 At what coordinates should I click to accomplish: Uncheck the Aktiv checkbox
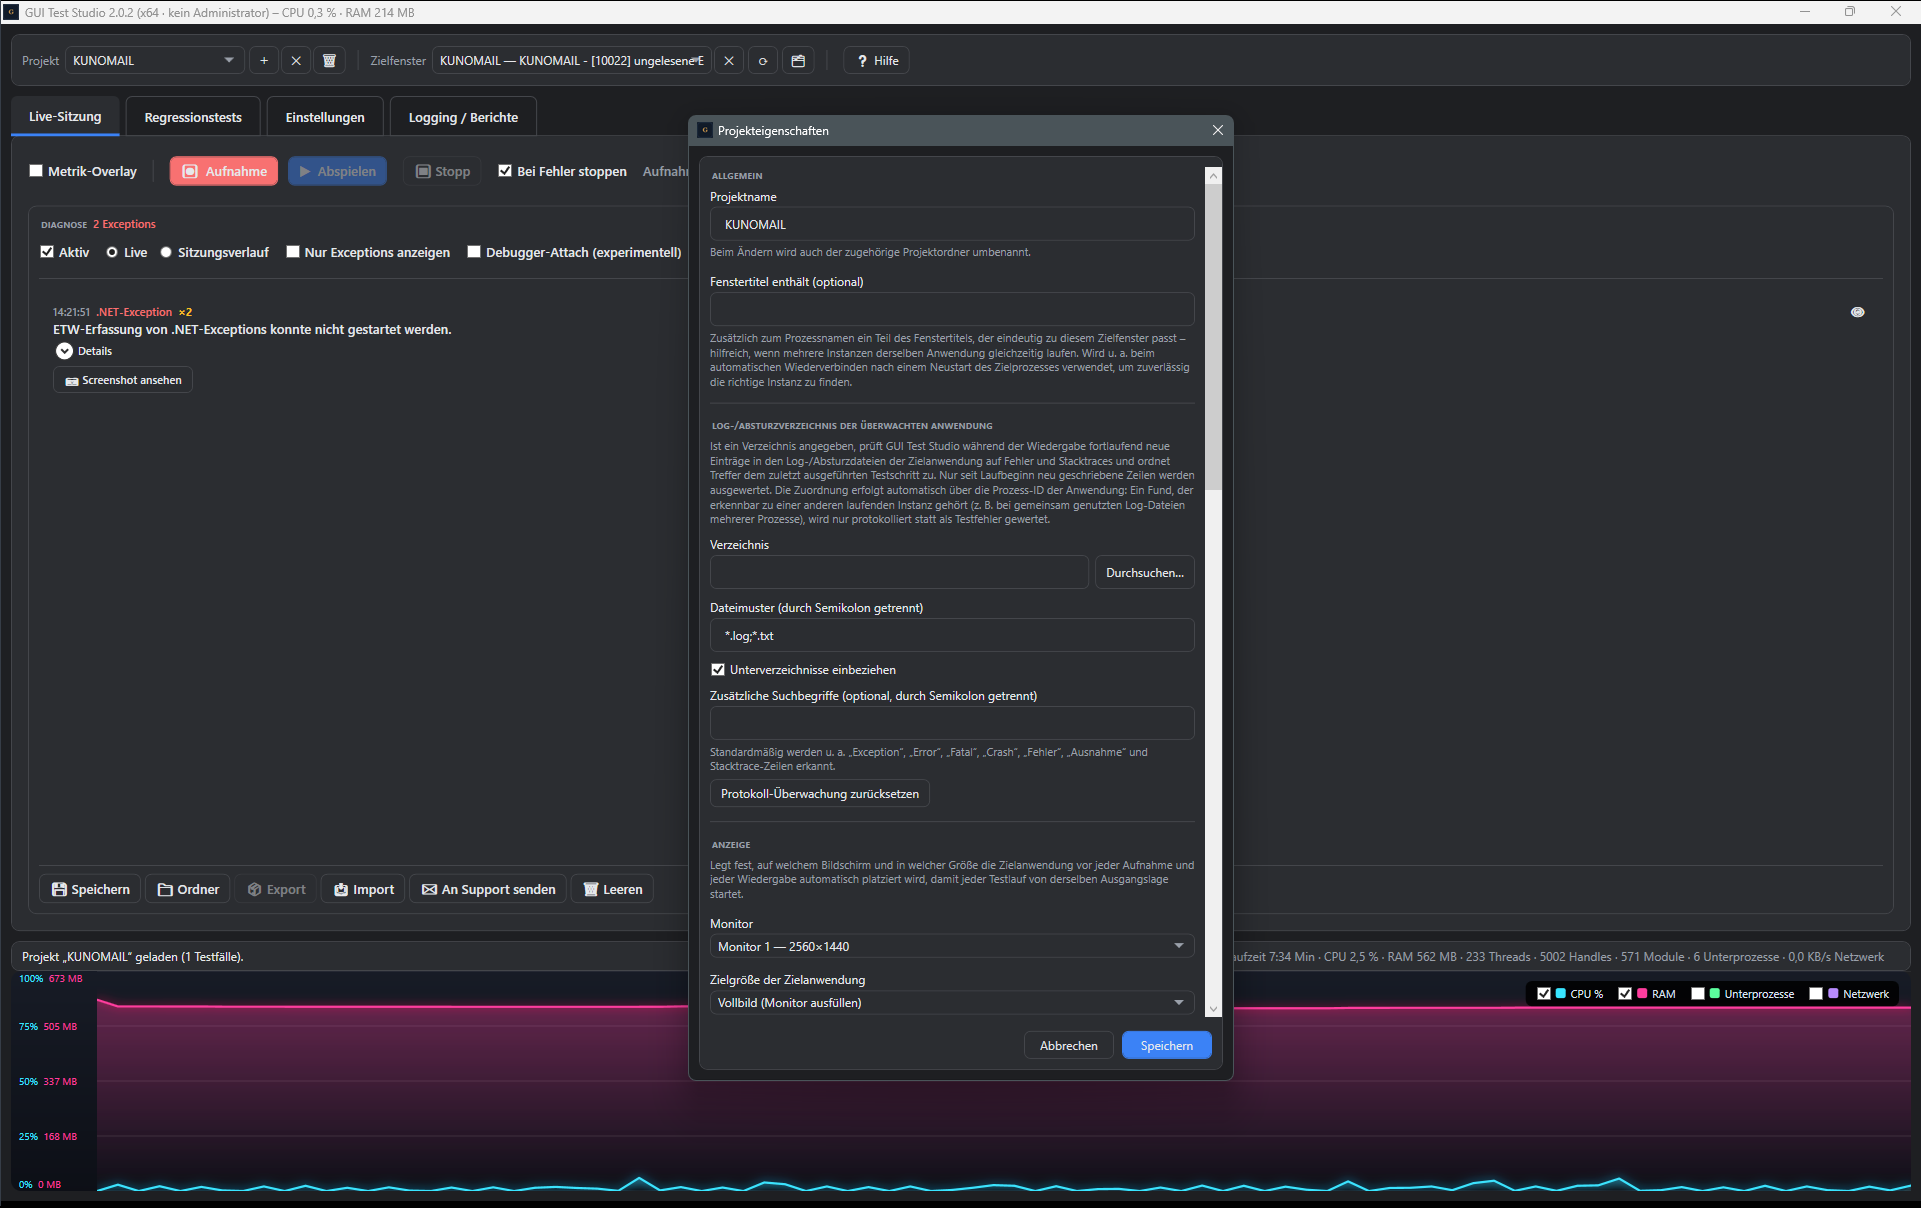tap(47, 252)
